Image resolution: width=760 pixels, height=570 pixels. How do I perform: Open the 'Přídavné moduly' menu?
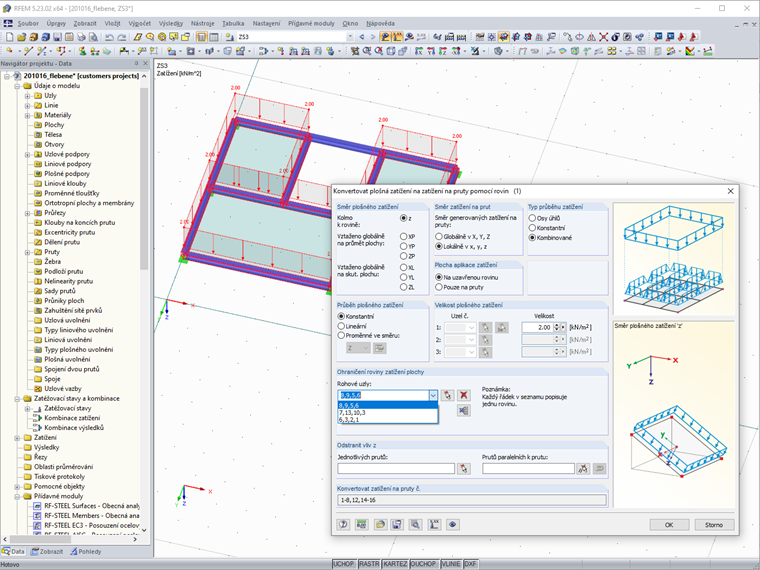[311, 23]
